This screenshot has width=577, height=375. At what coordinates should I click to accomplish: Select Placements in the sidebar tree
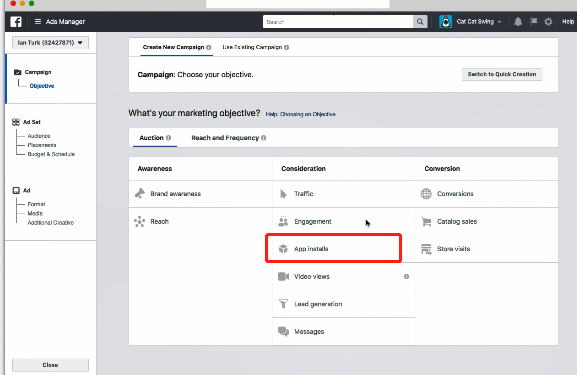[x=42, y=145]
